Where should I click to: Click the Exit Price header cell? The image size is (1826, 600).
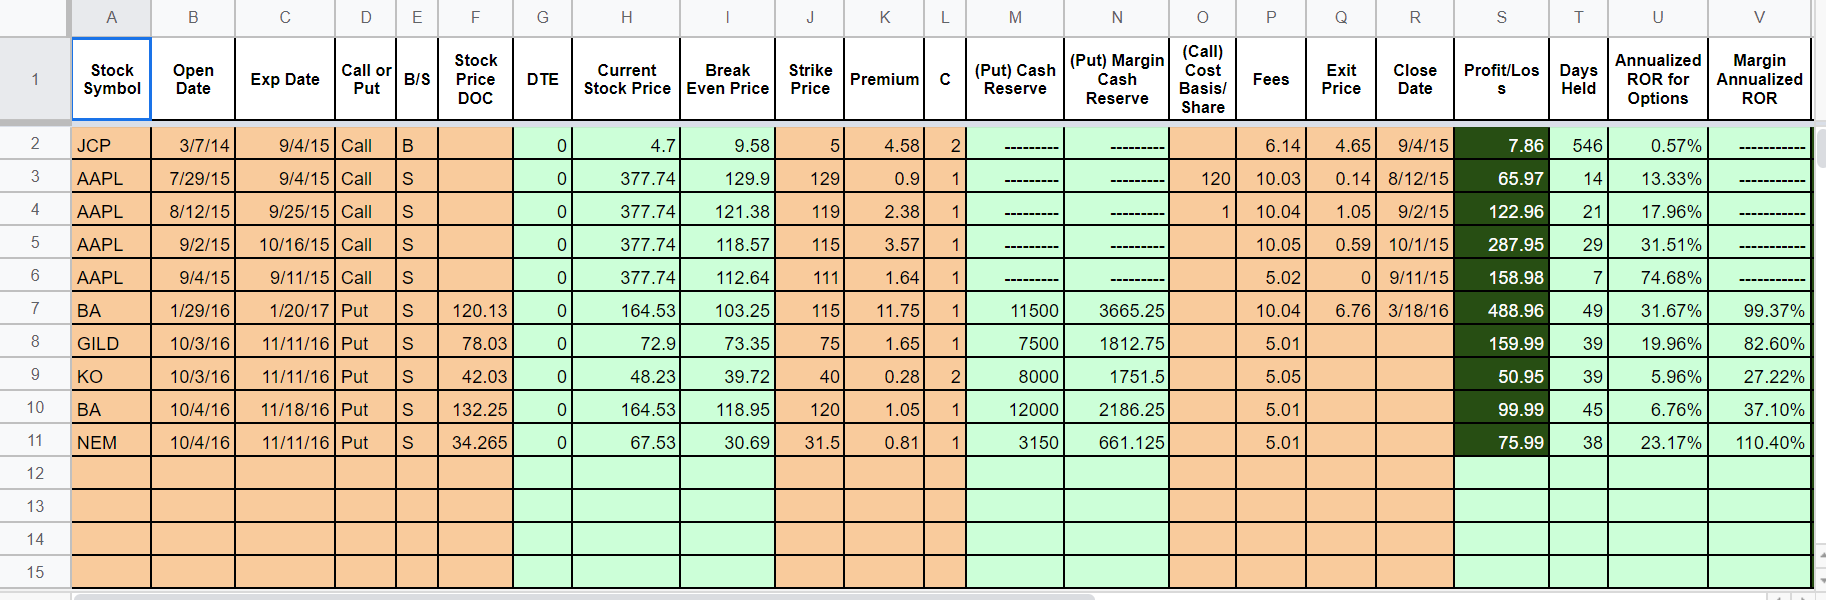point(1341,79)
